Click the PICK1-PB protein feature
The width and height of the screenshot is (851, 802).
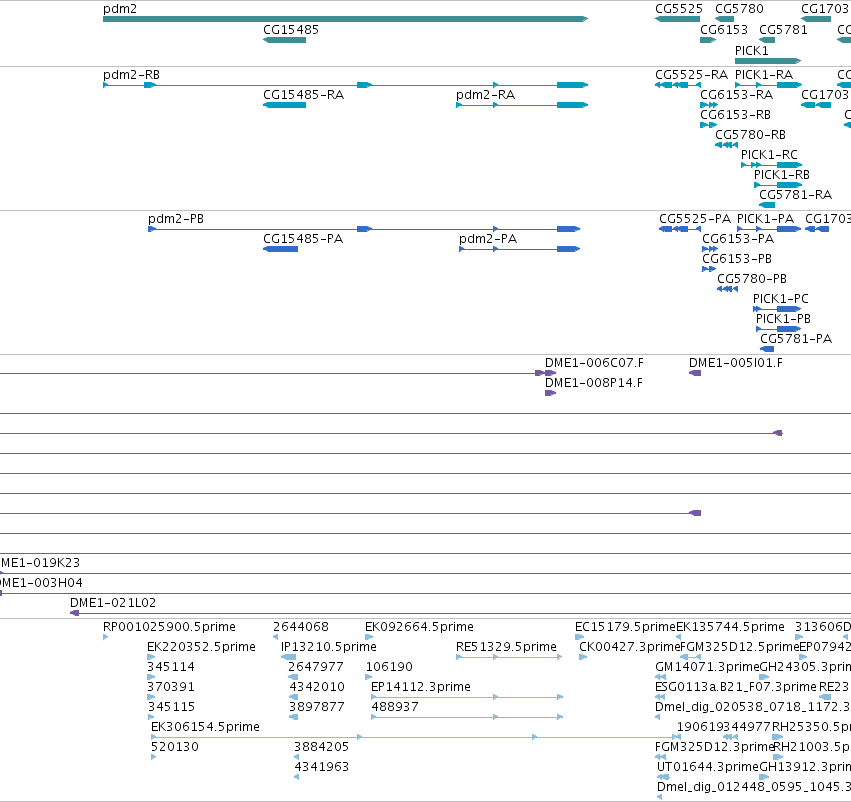pos(778,329)
